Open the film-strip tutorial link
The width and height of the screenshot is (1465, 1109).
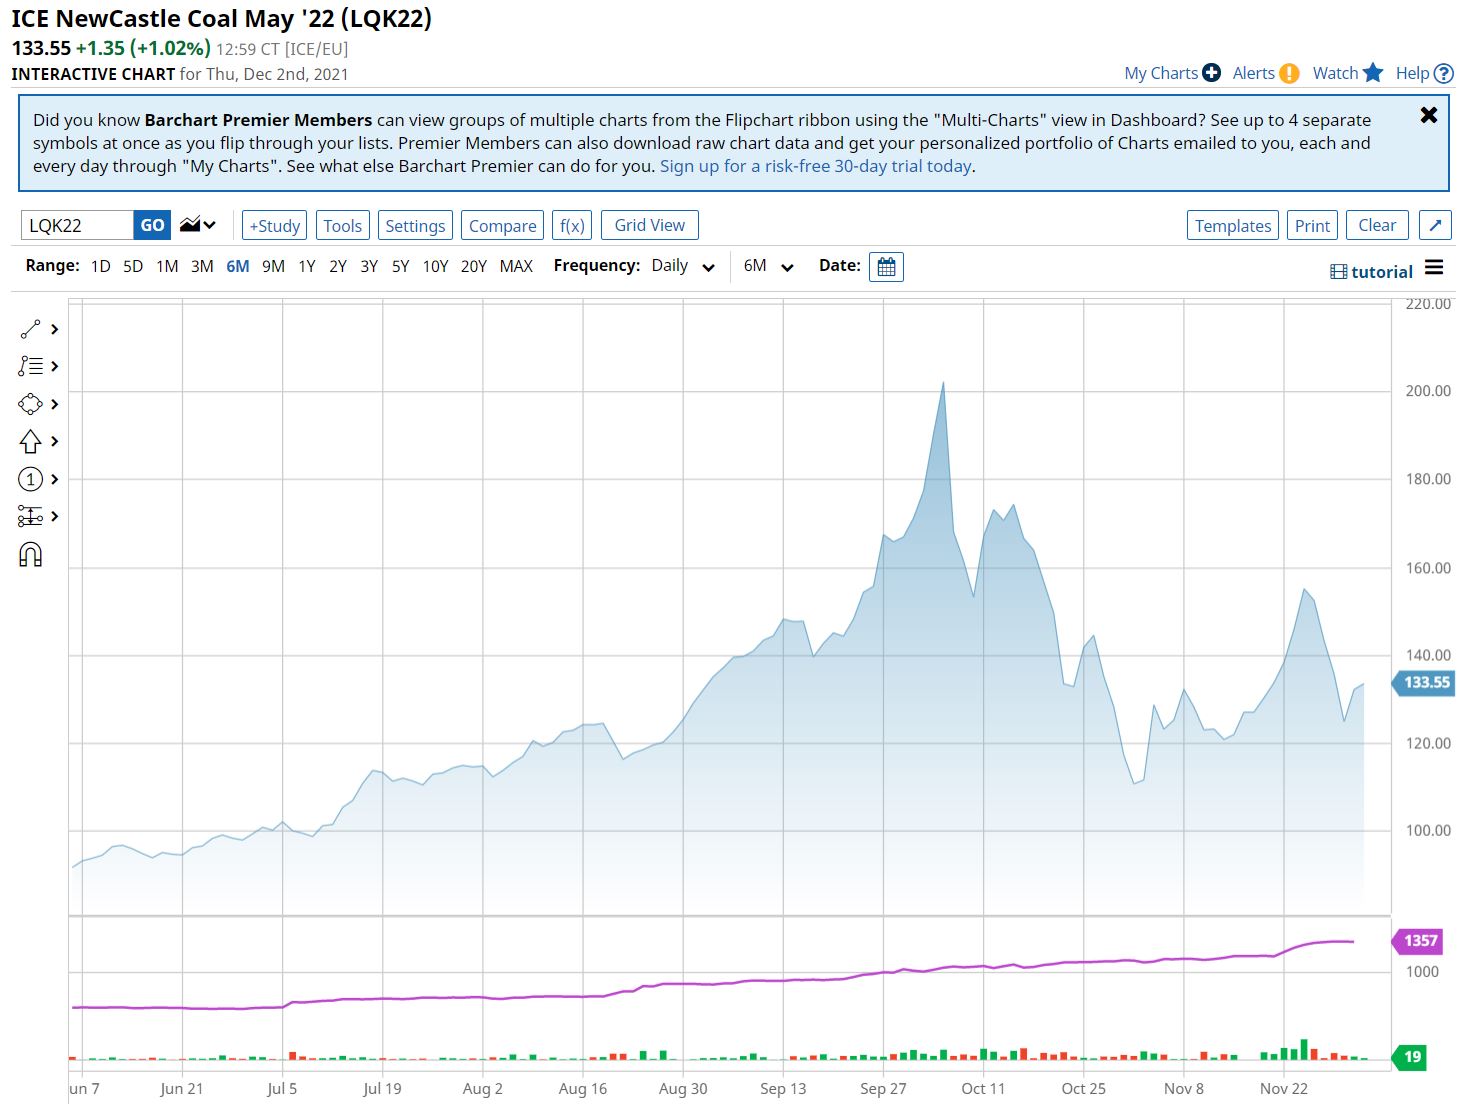1371,272
